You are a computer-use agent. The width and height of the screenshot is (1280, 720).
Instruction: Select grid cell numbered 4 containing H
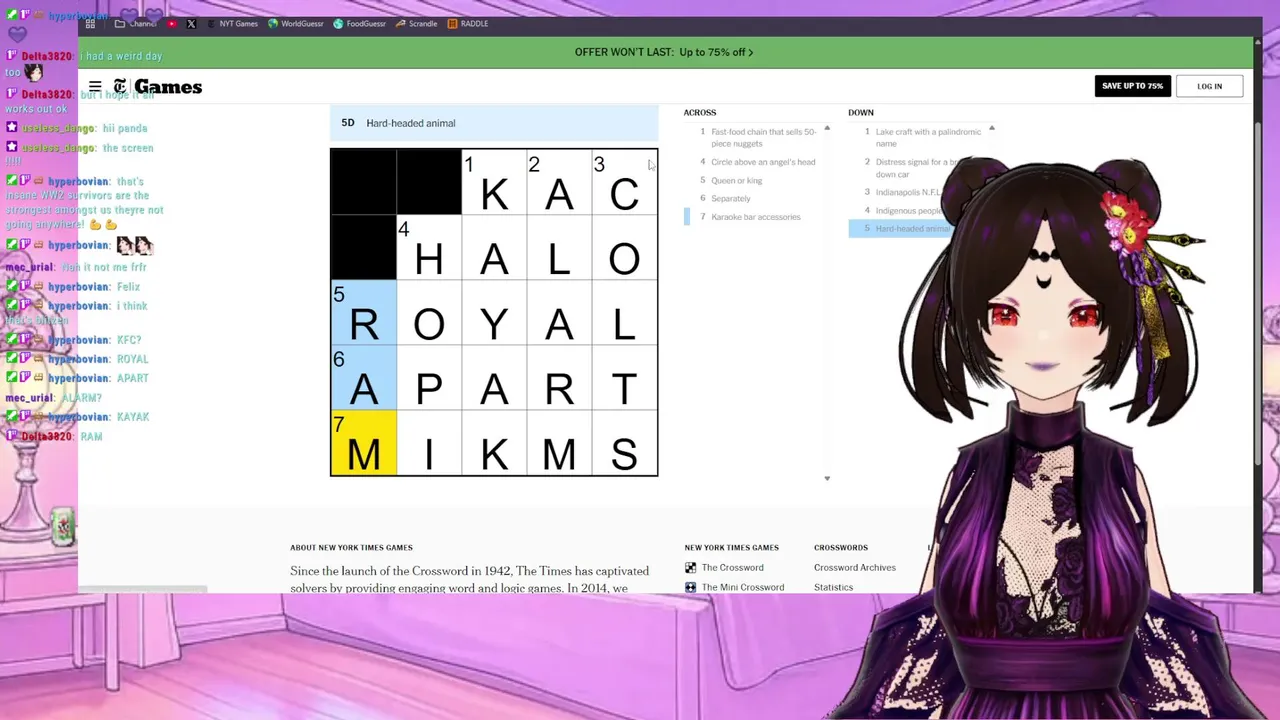(x=429, y=248)
